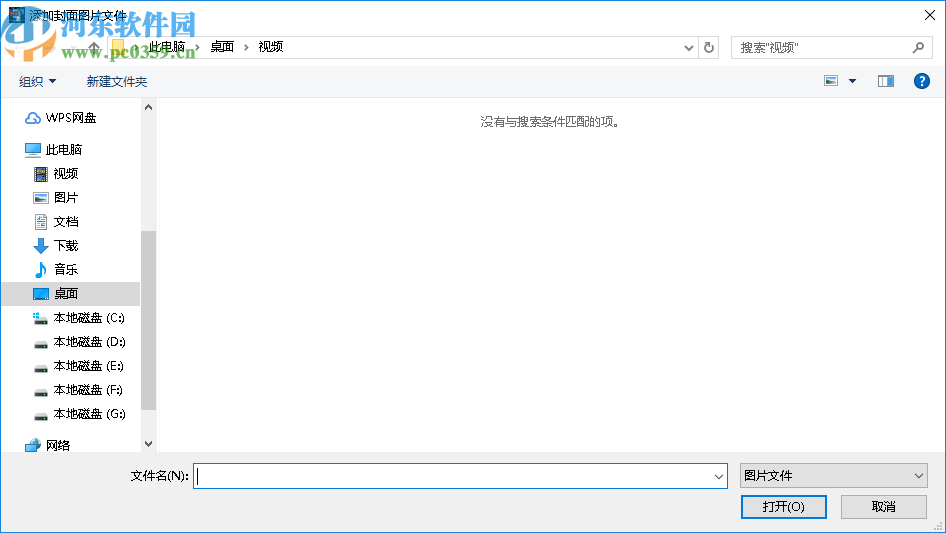Click the music note icon
This screenshot has height=533, width=946.
point(40,269)
